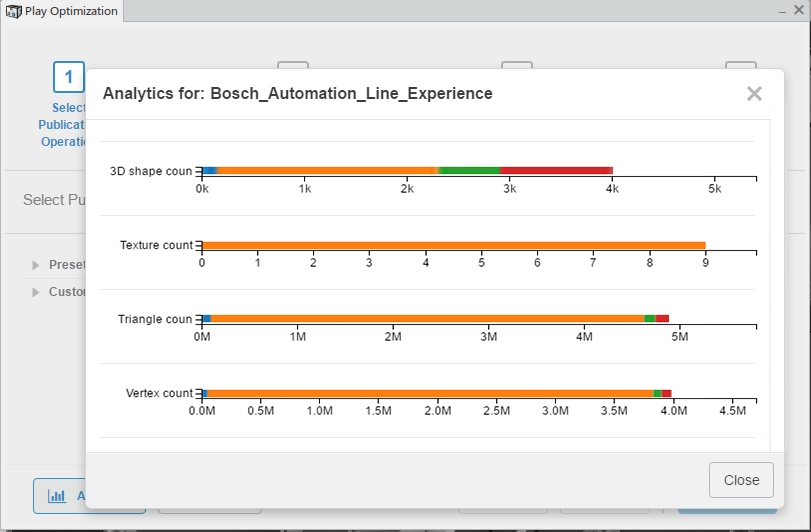Click orange segment of Vertex count bar

coord(429,393)
